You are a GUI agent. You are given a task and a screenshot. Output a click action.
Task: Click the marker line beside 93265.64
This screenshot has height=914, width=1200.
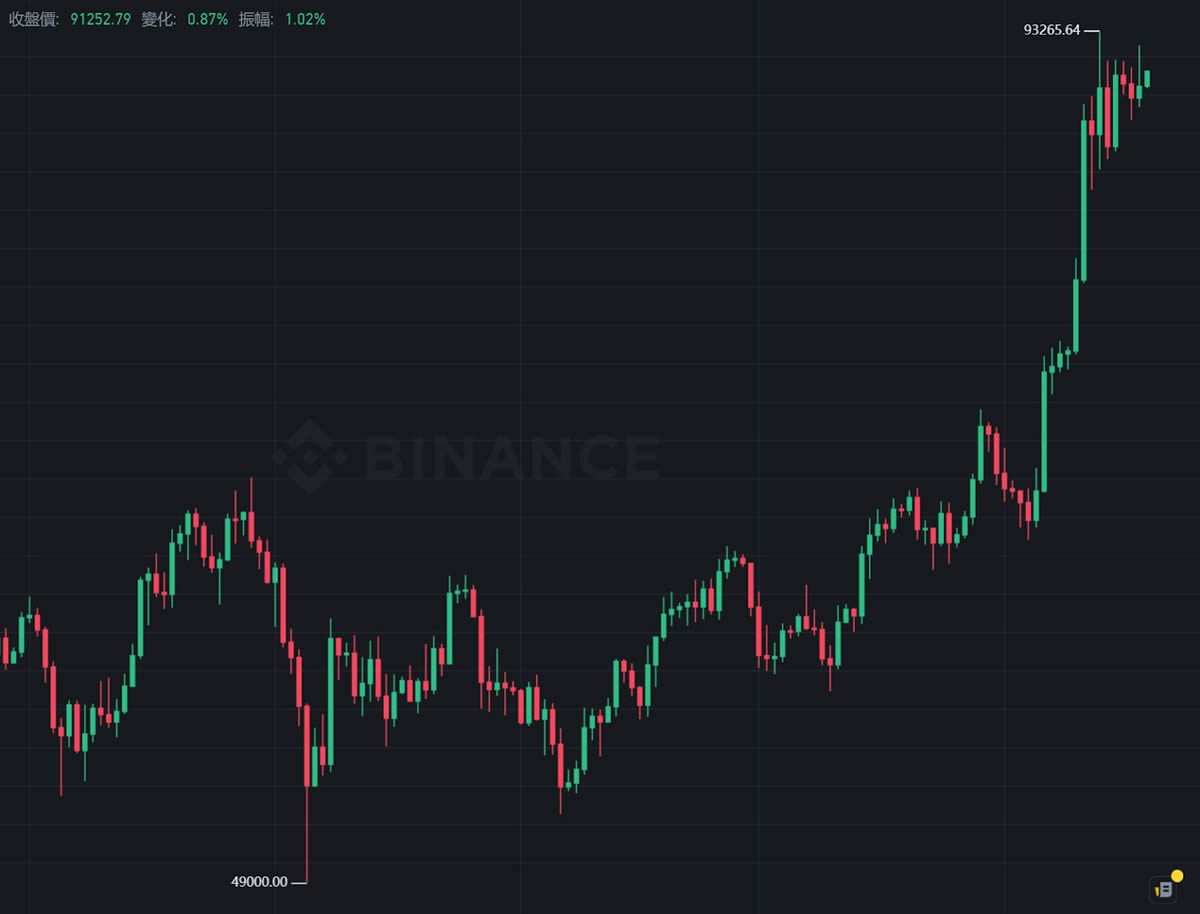click(1091, 31)
